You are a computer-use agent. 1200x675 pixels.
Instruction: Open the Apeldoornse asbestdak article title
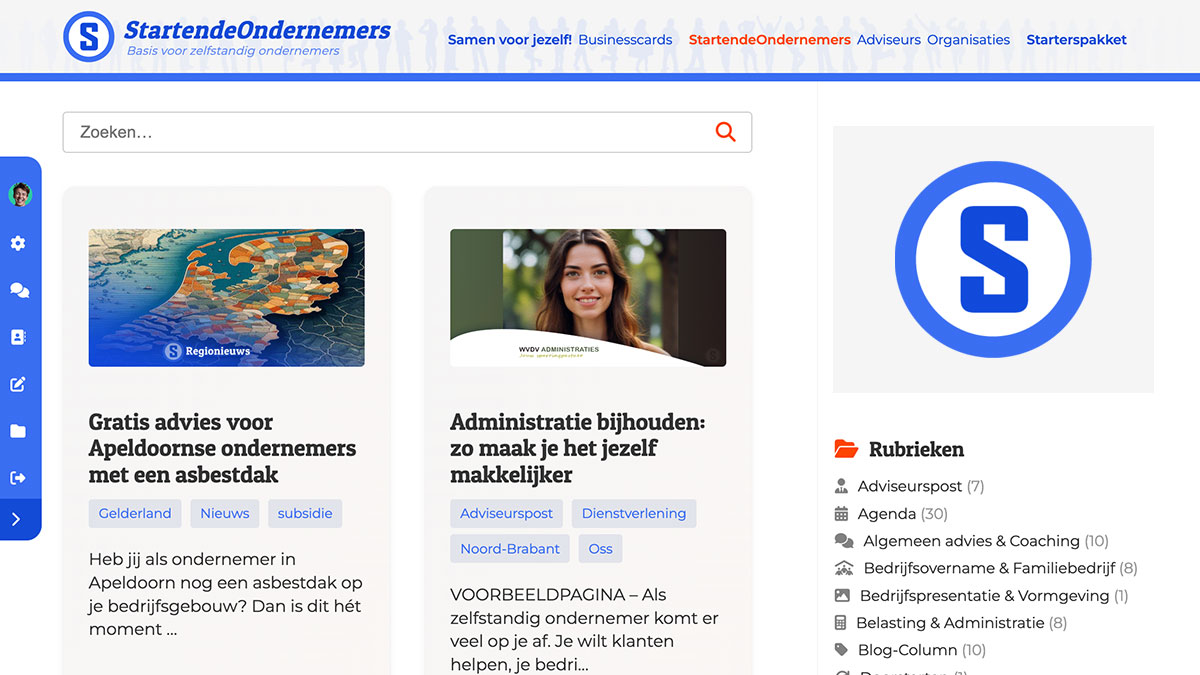222,448
